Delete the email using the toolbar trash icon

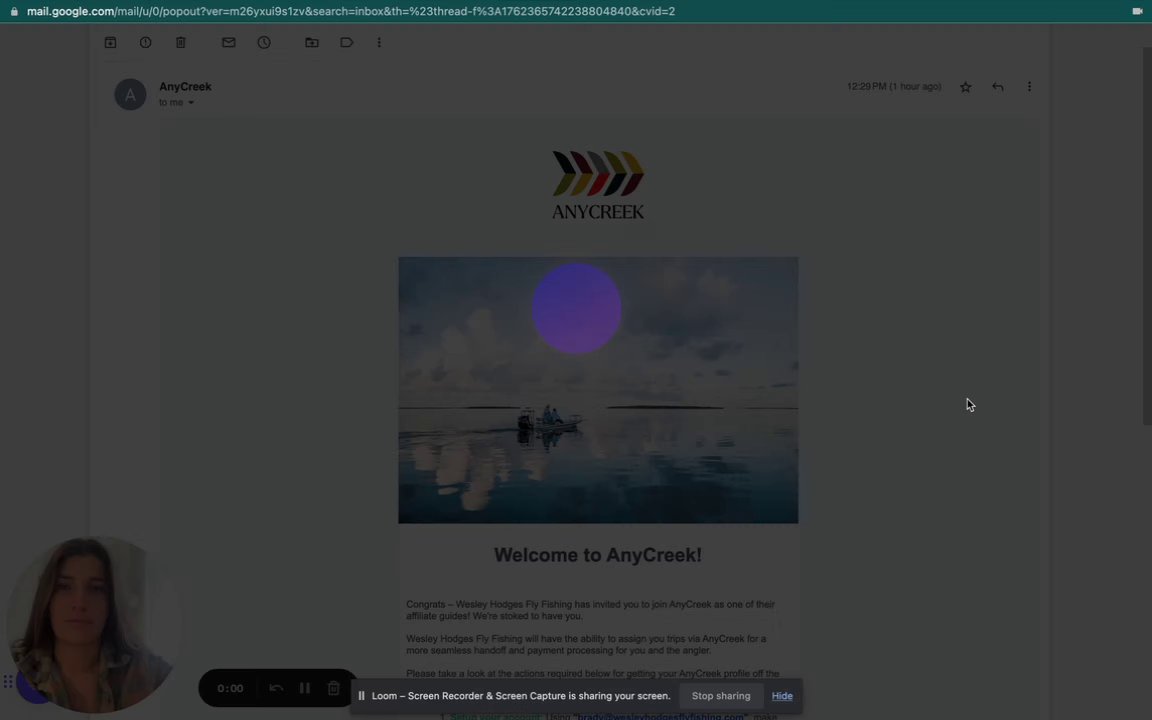tap(181, 43)
